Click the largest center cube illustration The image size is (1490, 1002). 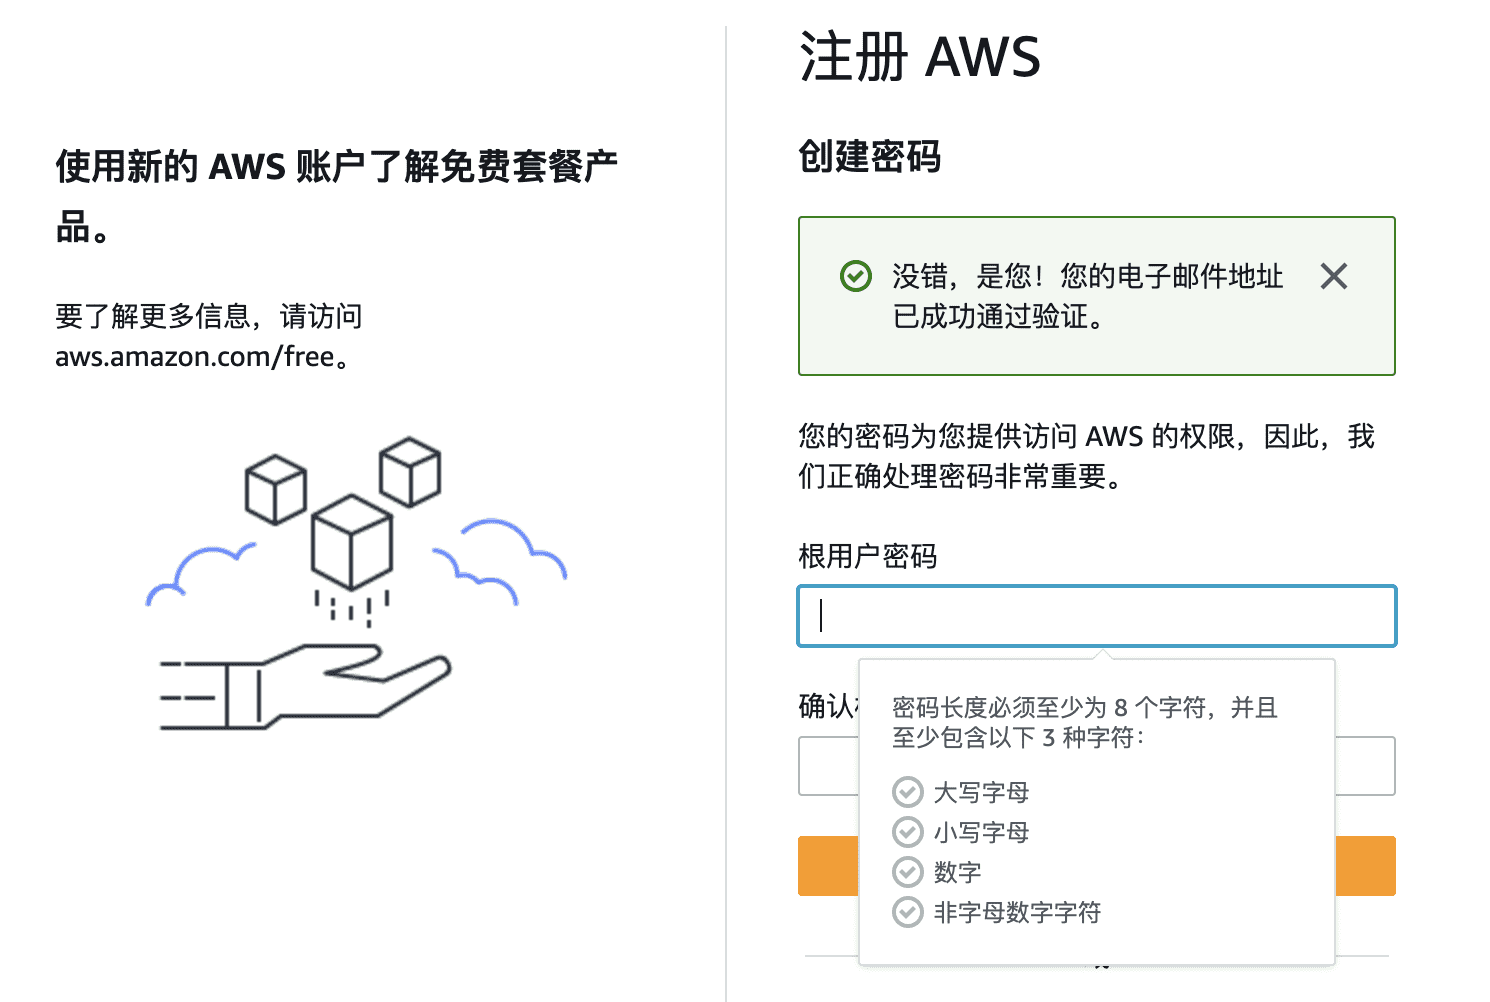(x=351, y=542)
